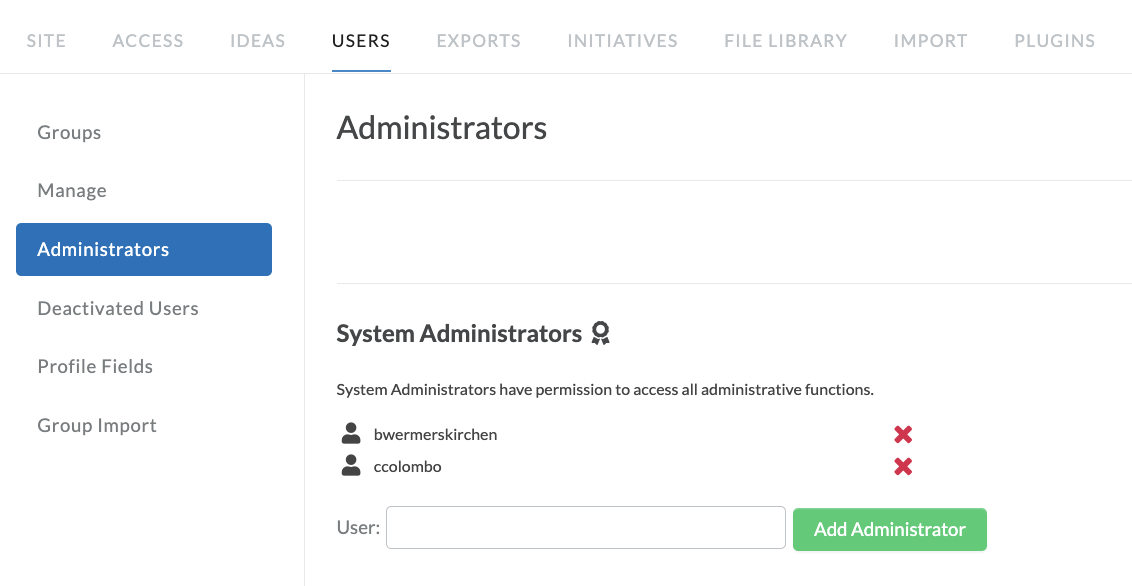Open the EXPORTS tab
Image resolution: width=1132 pixels, height=586 pixels.
(x=479, y=41)
